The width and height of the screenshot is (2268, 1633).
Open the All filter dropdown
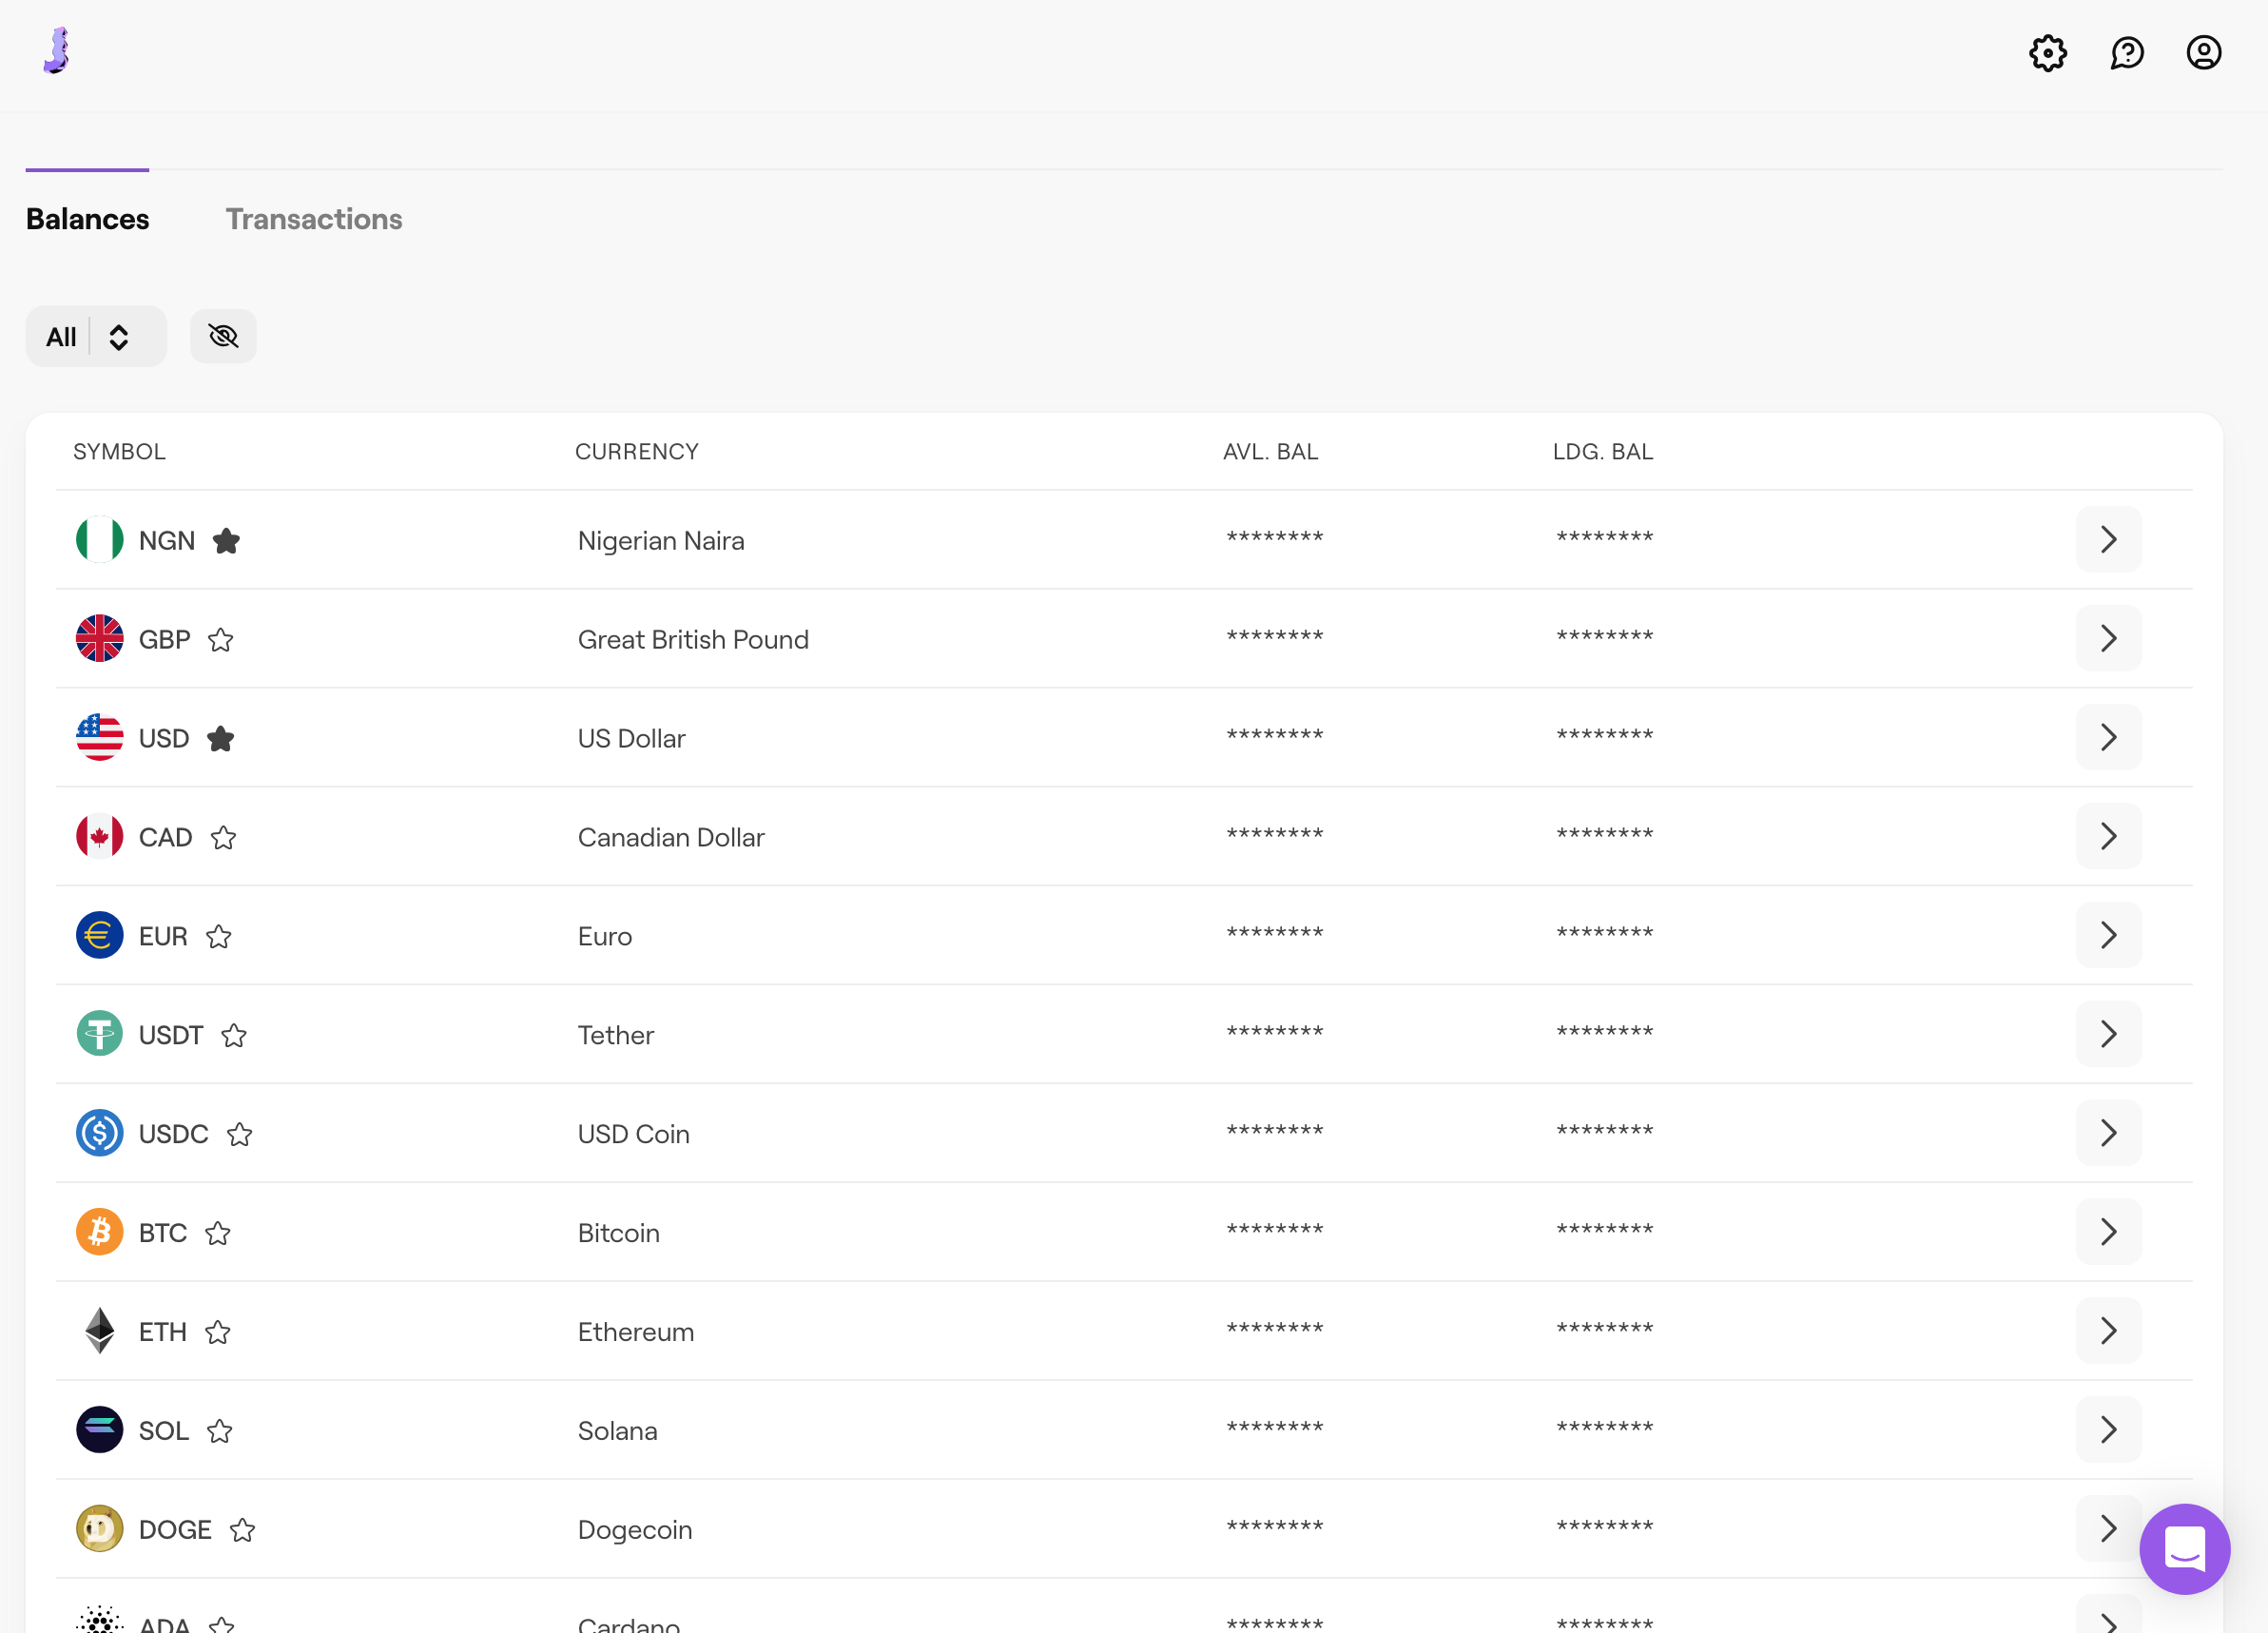(x=96, y=336)
